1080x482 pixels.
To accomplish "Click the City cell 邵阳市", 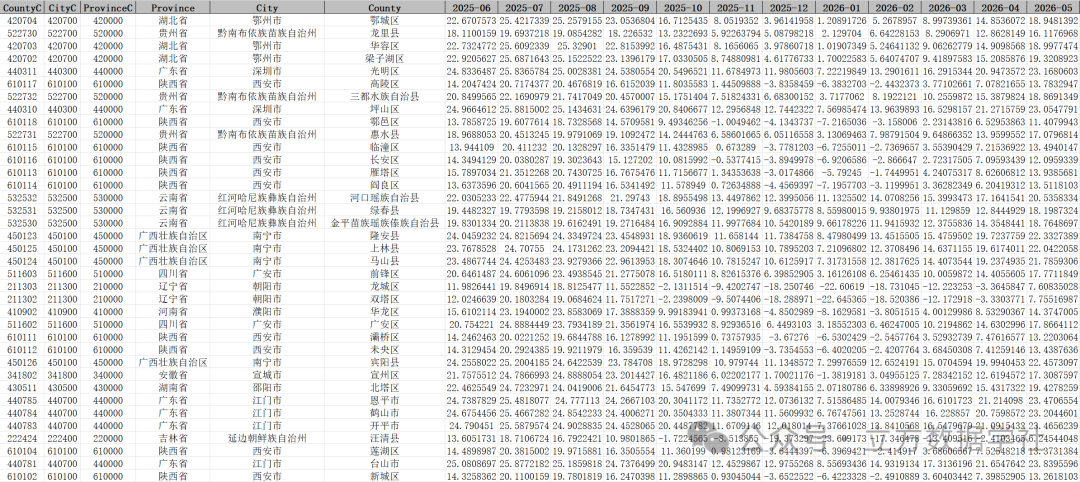I will coord(267,388).
